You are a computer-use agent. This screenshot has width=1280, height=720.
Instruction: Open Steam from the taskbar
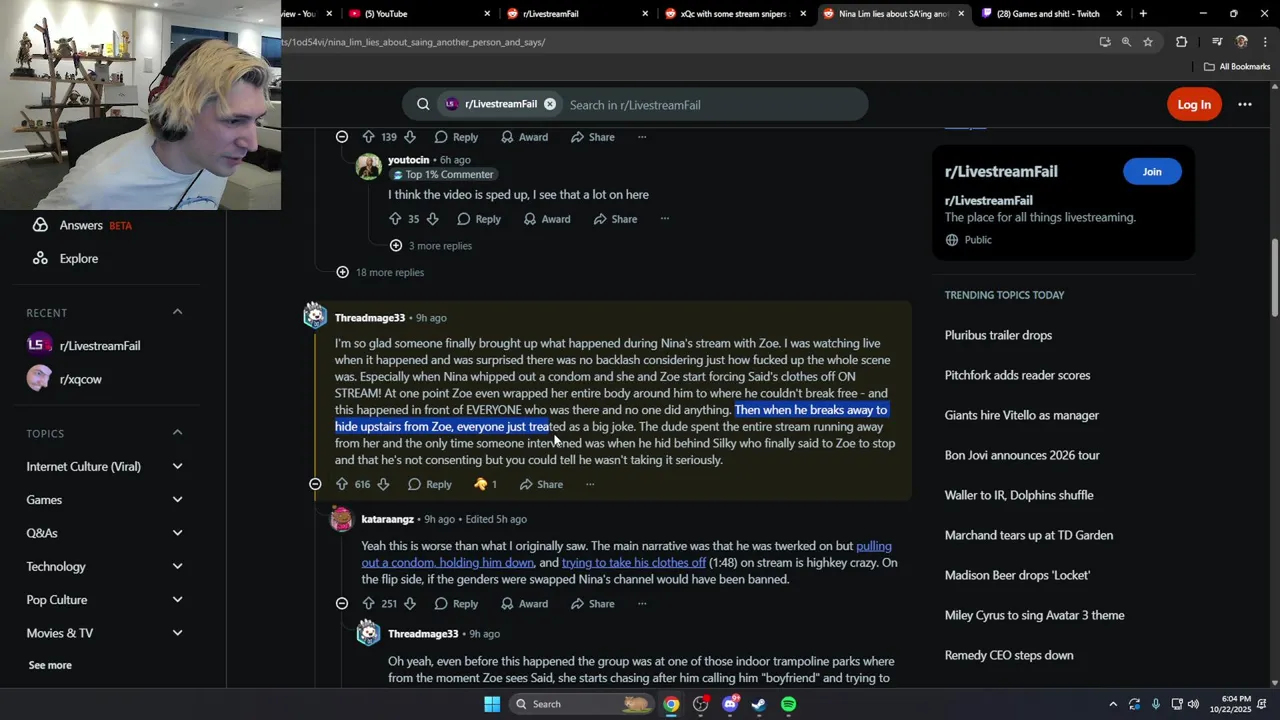[759, 704]
